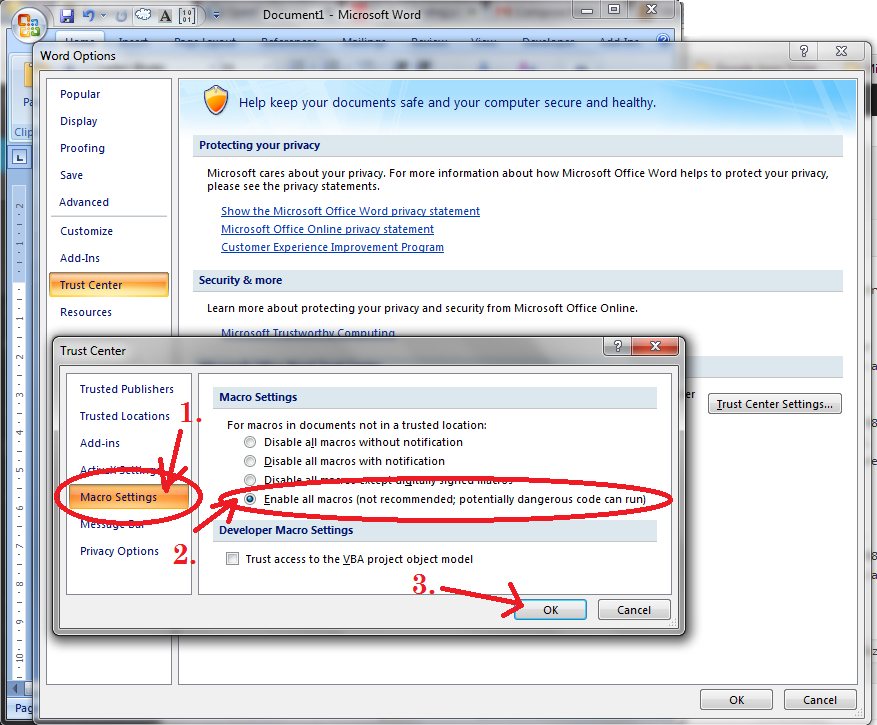Open Add-ins section in Trust Center
877x725 pixels.
pyautogui.click(x=100, y=443)
